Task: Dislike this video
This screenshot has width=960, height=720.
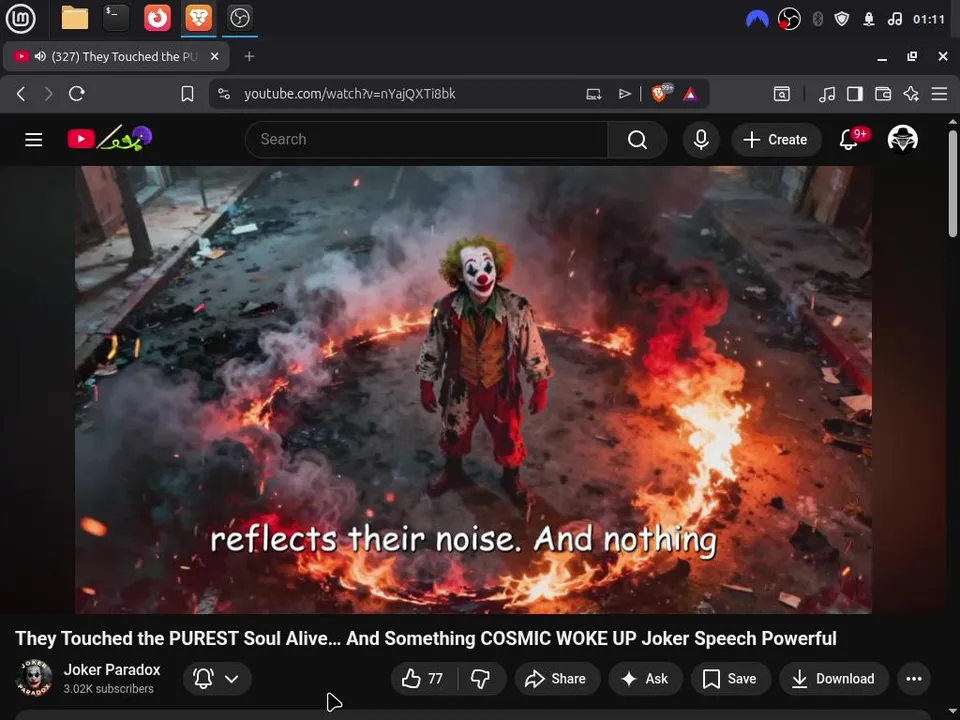Action: pos(481,678)
